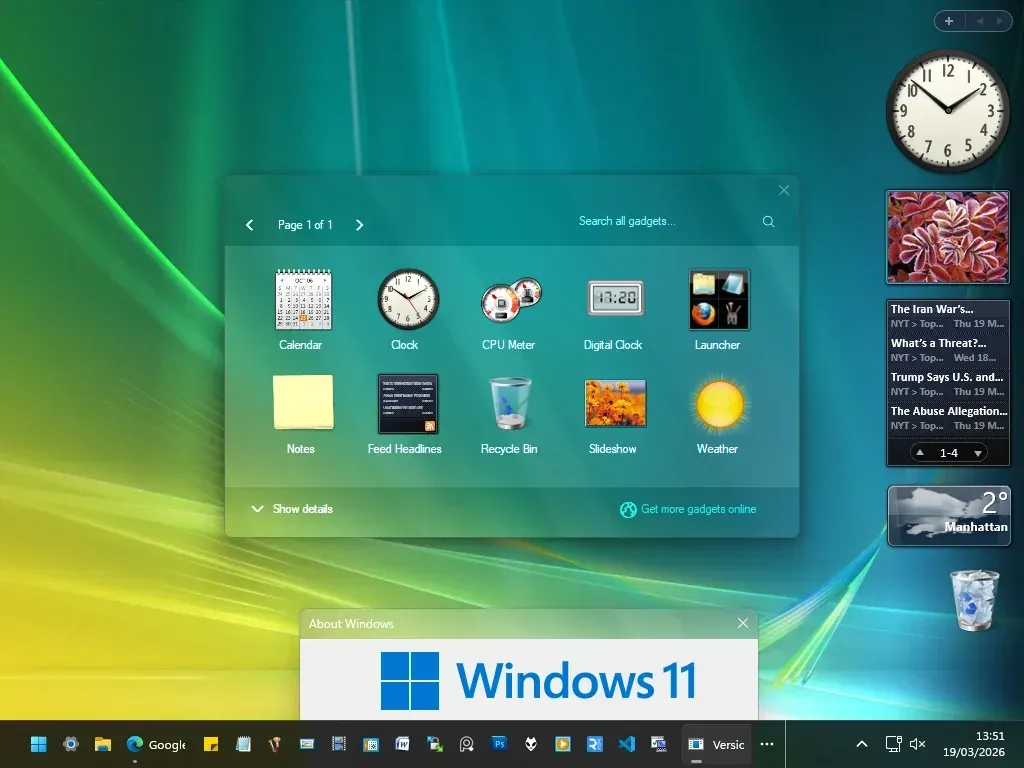Click the analog clock sidebar gadget
This screenshot has height=768, width=1024.
point(948,110)
